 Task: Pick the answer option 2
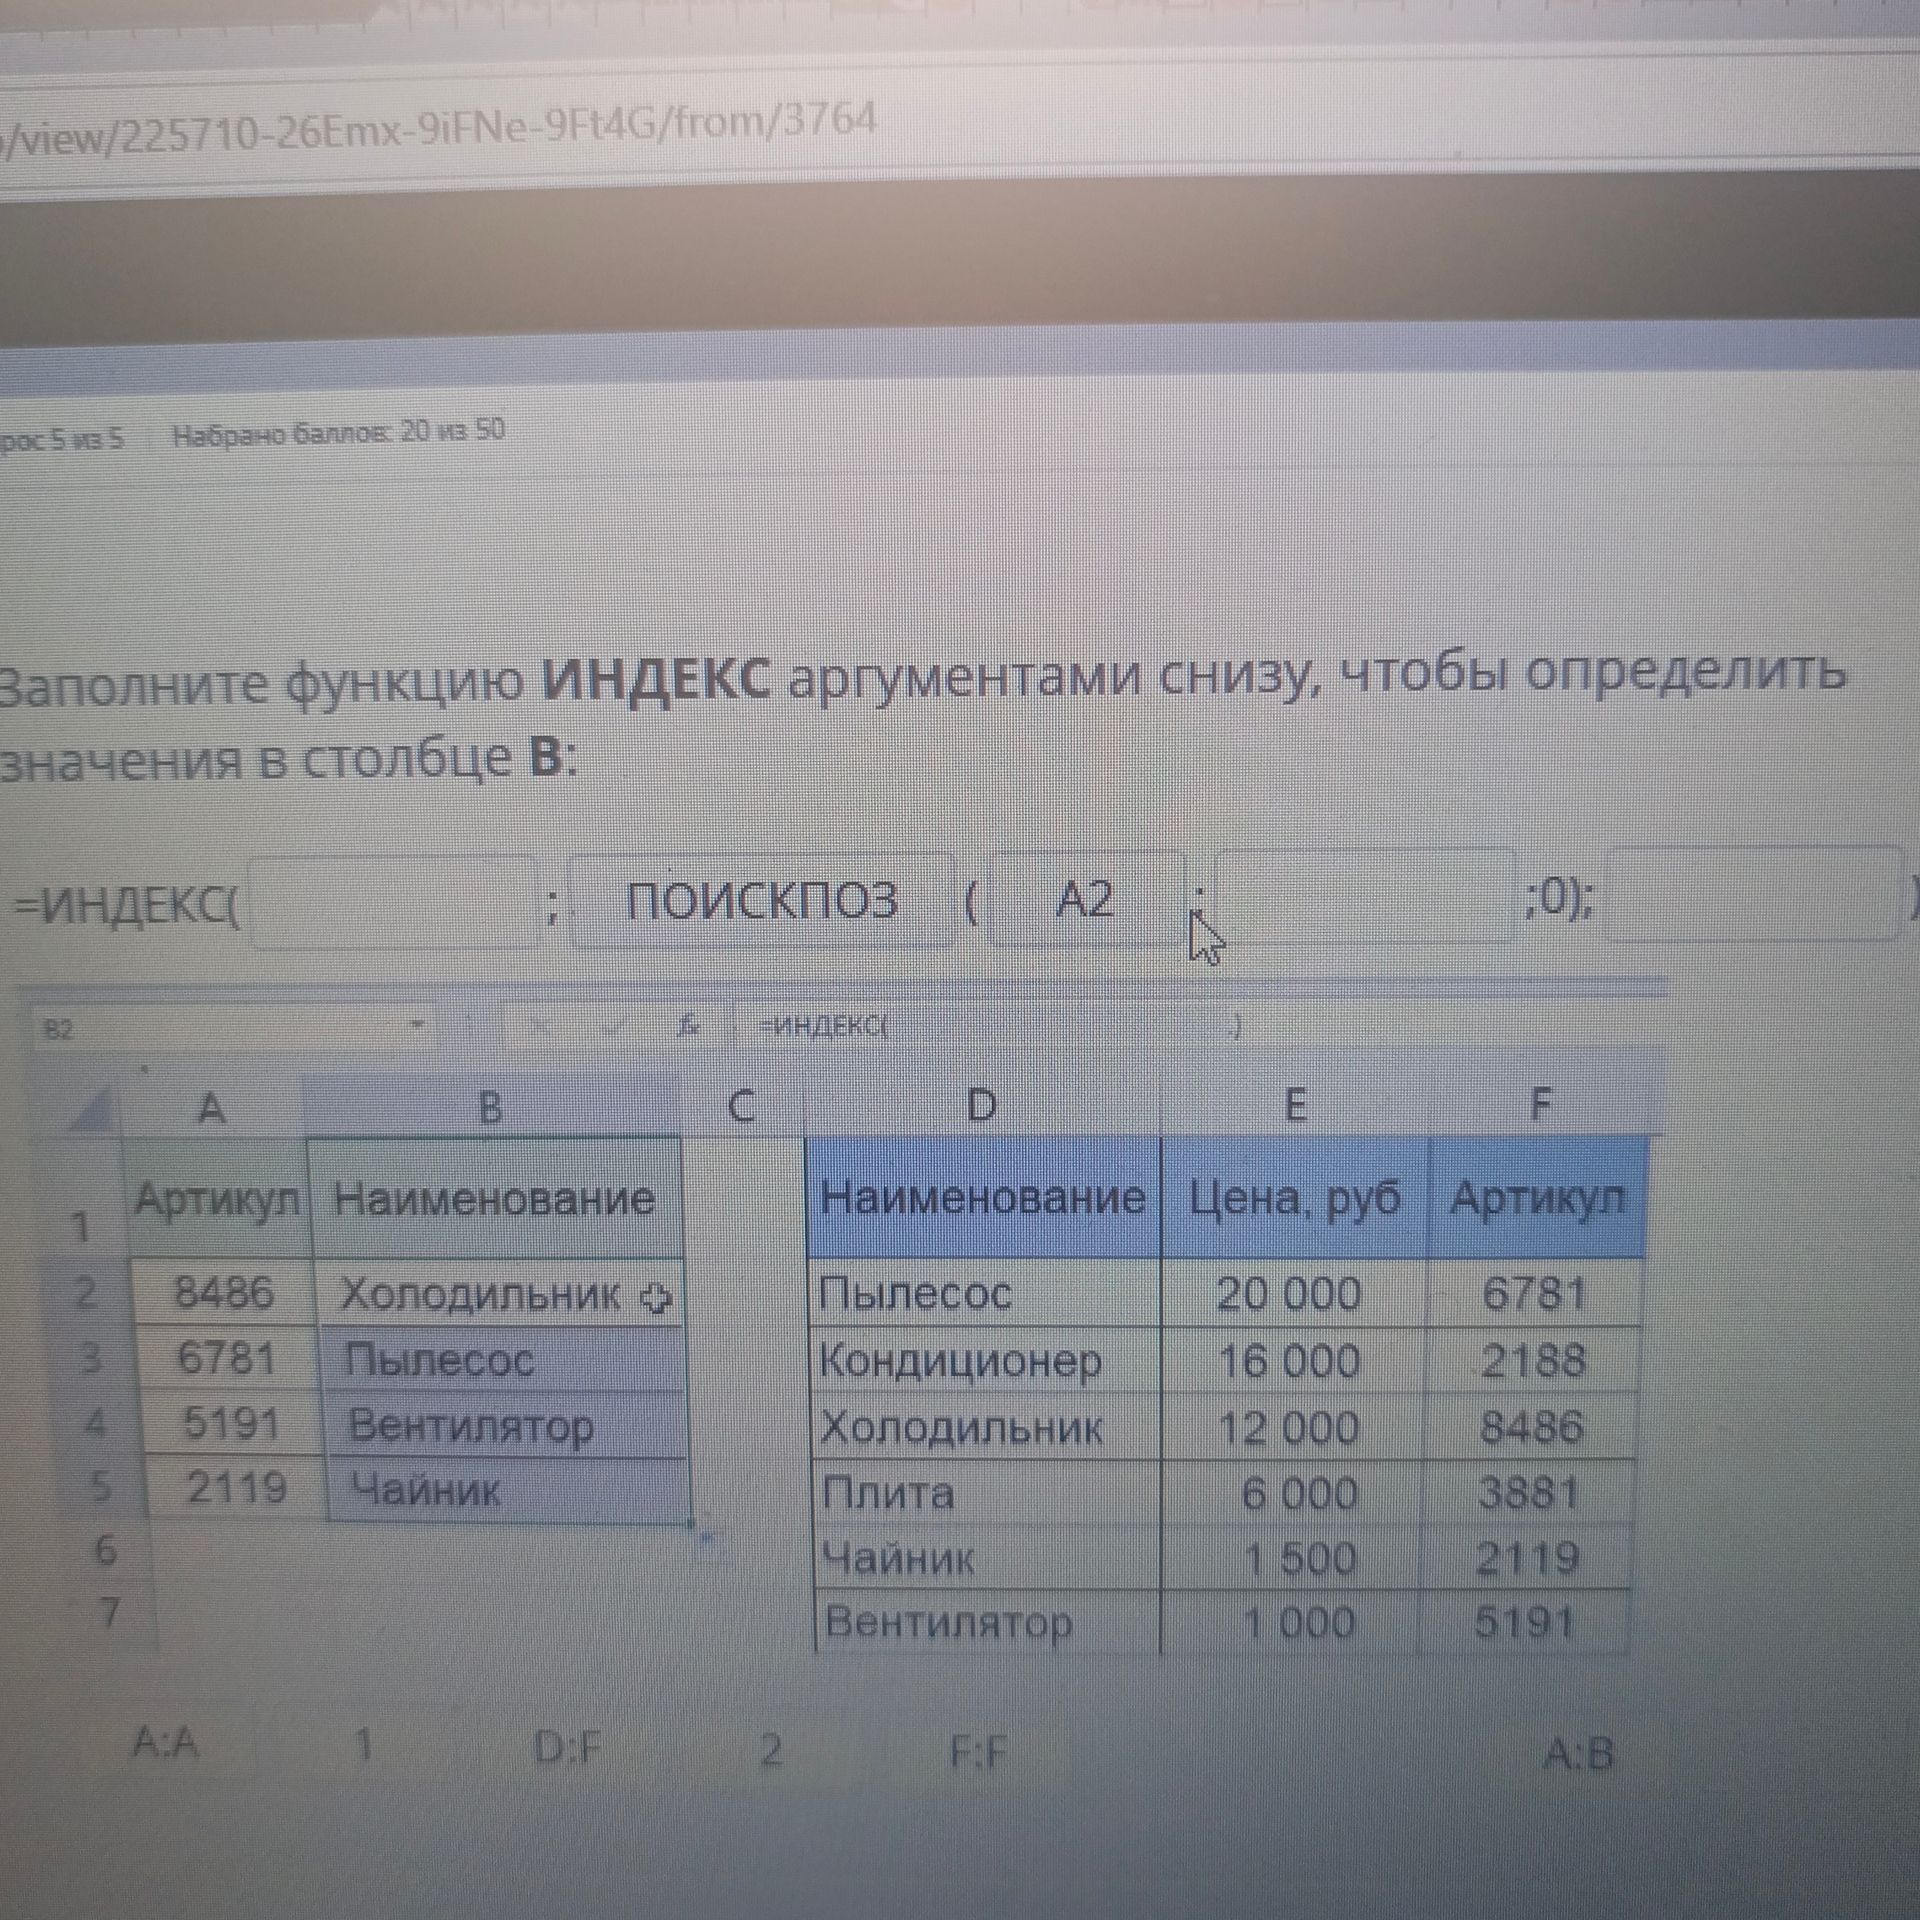770,1749
